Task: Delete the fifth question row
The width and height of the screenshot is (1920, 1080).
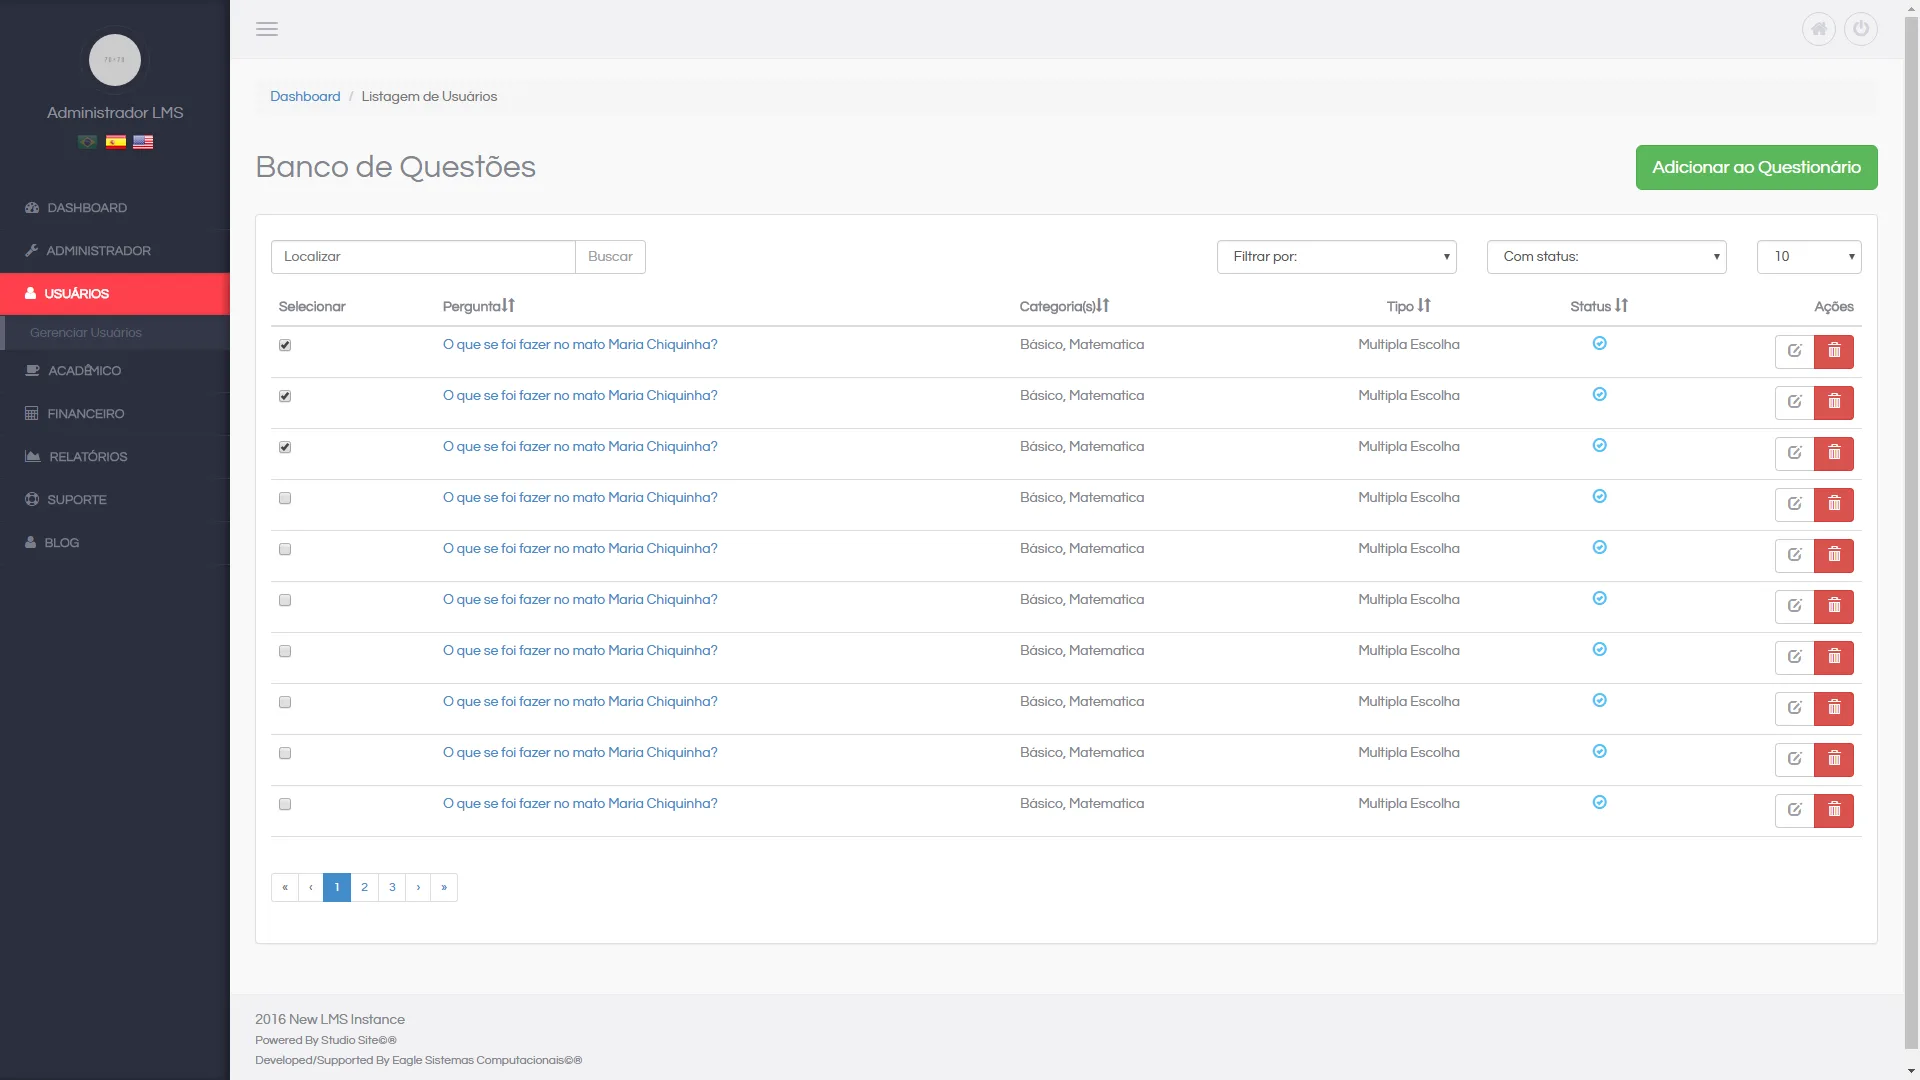Action: (1834, 556)
